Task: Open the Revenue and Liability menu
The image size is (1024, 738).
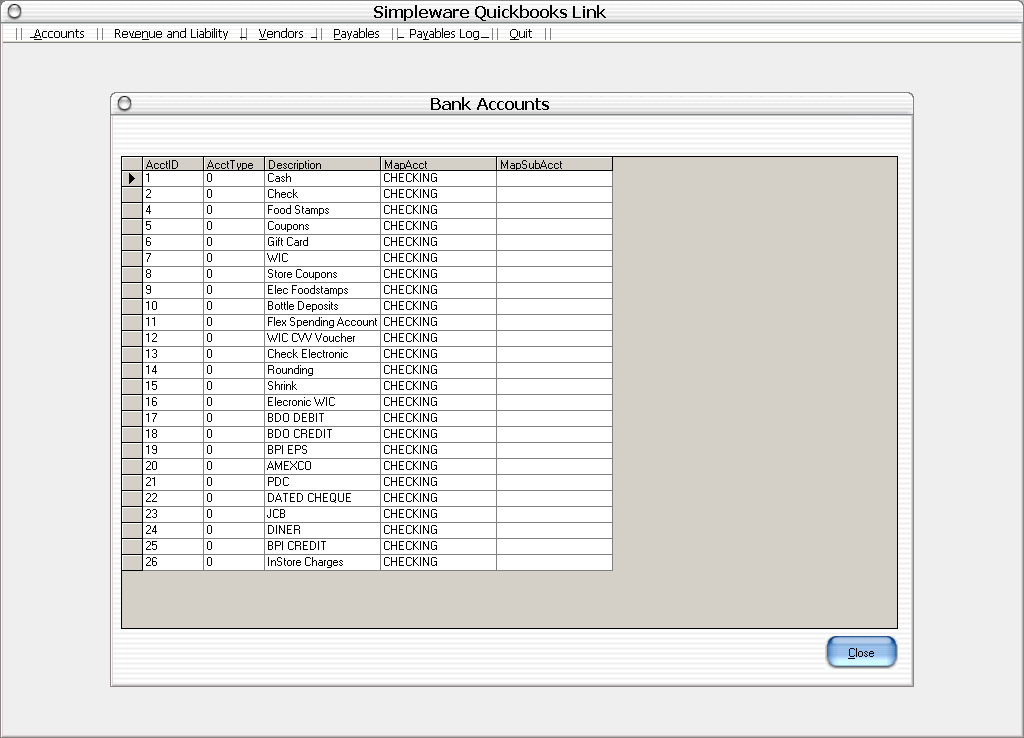Action: [171, 34]
